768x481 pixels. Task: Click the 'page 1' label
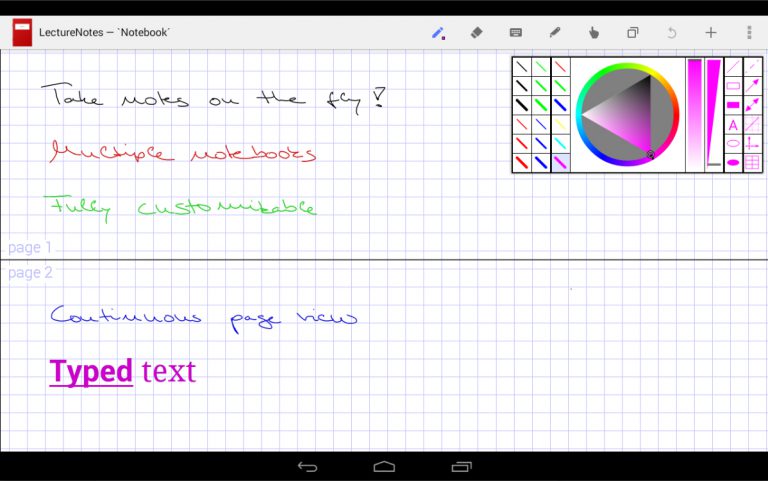click(x=29, y=247)
